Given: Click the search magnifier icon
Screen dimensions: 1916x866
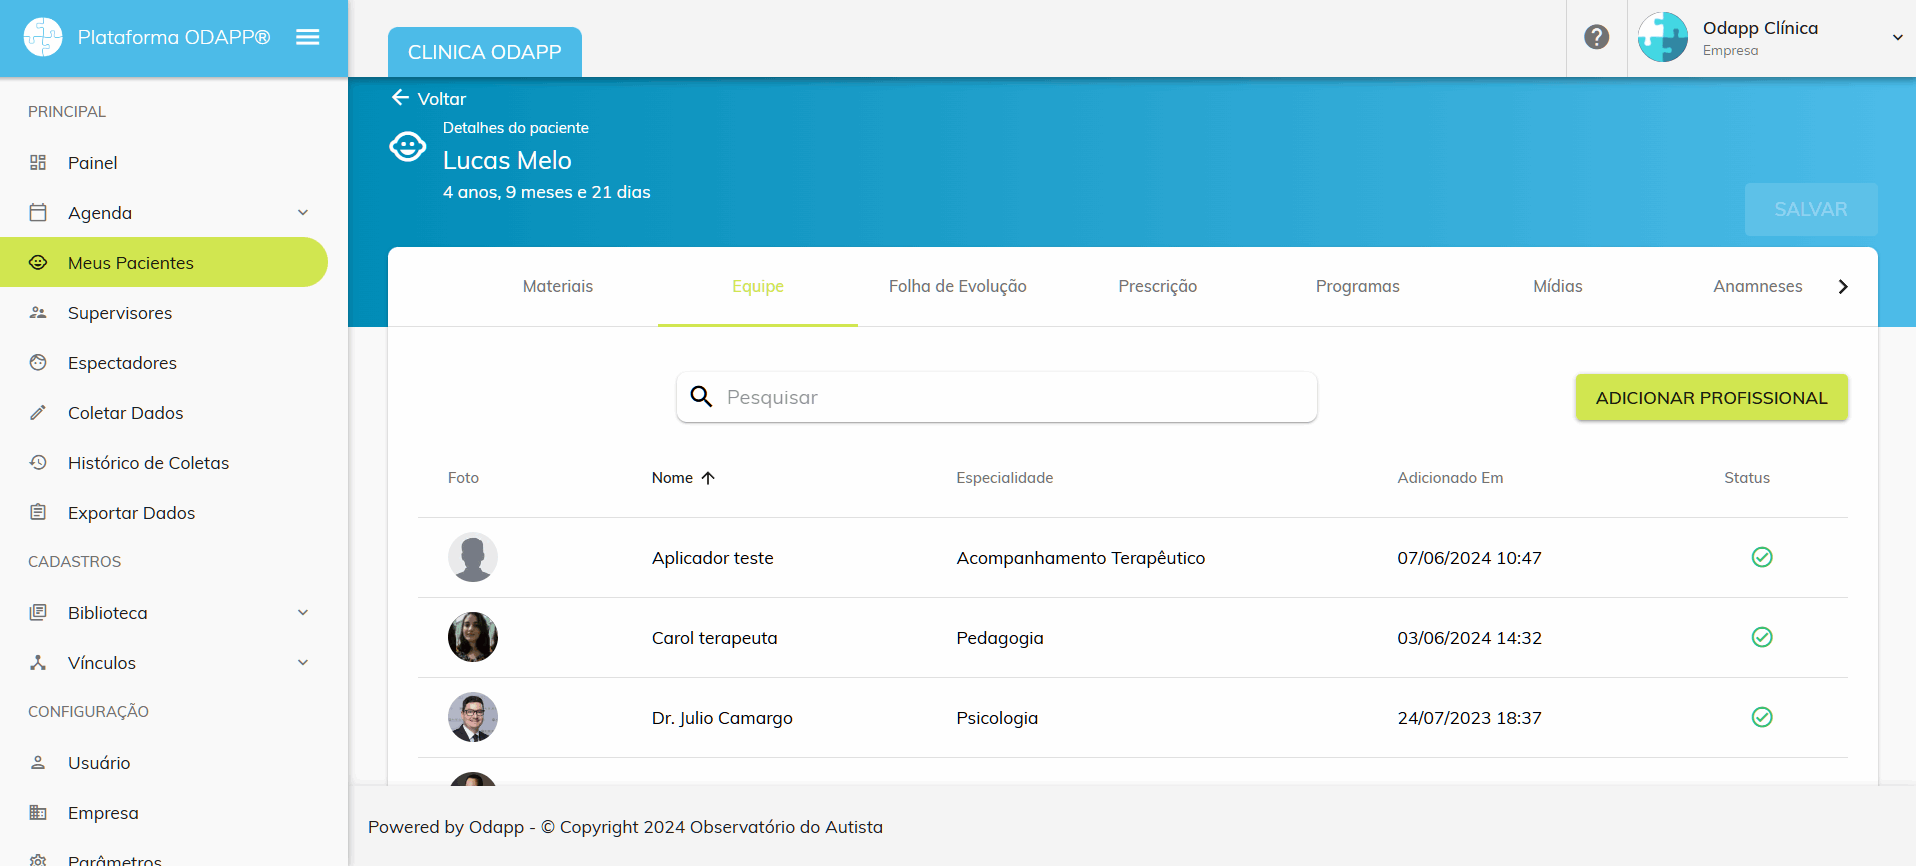Looking at the screenshot, I should [702, 397].
